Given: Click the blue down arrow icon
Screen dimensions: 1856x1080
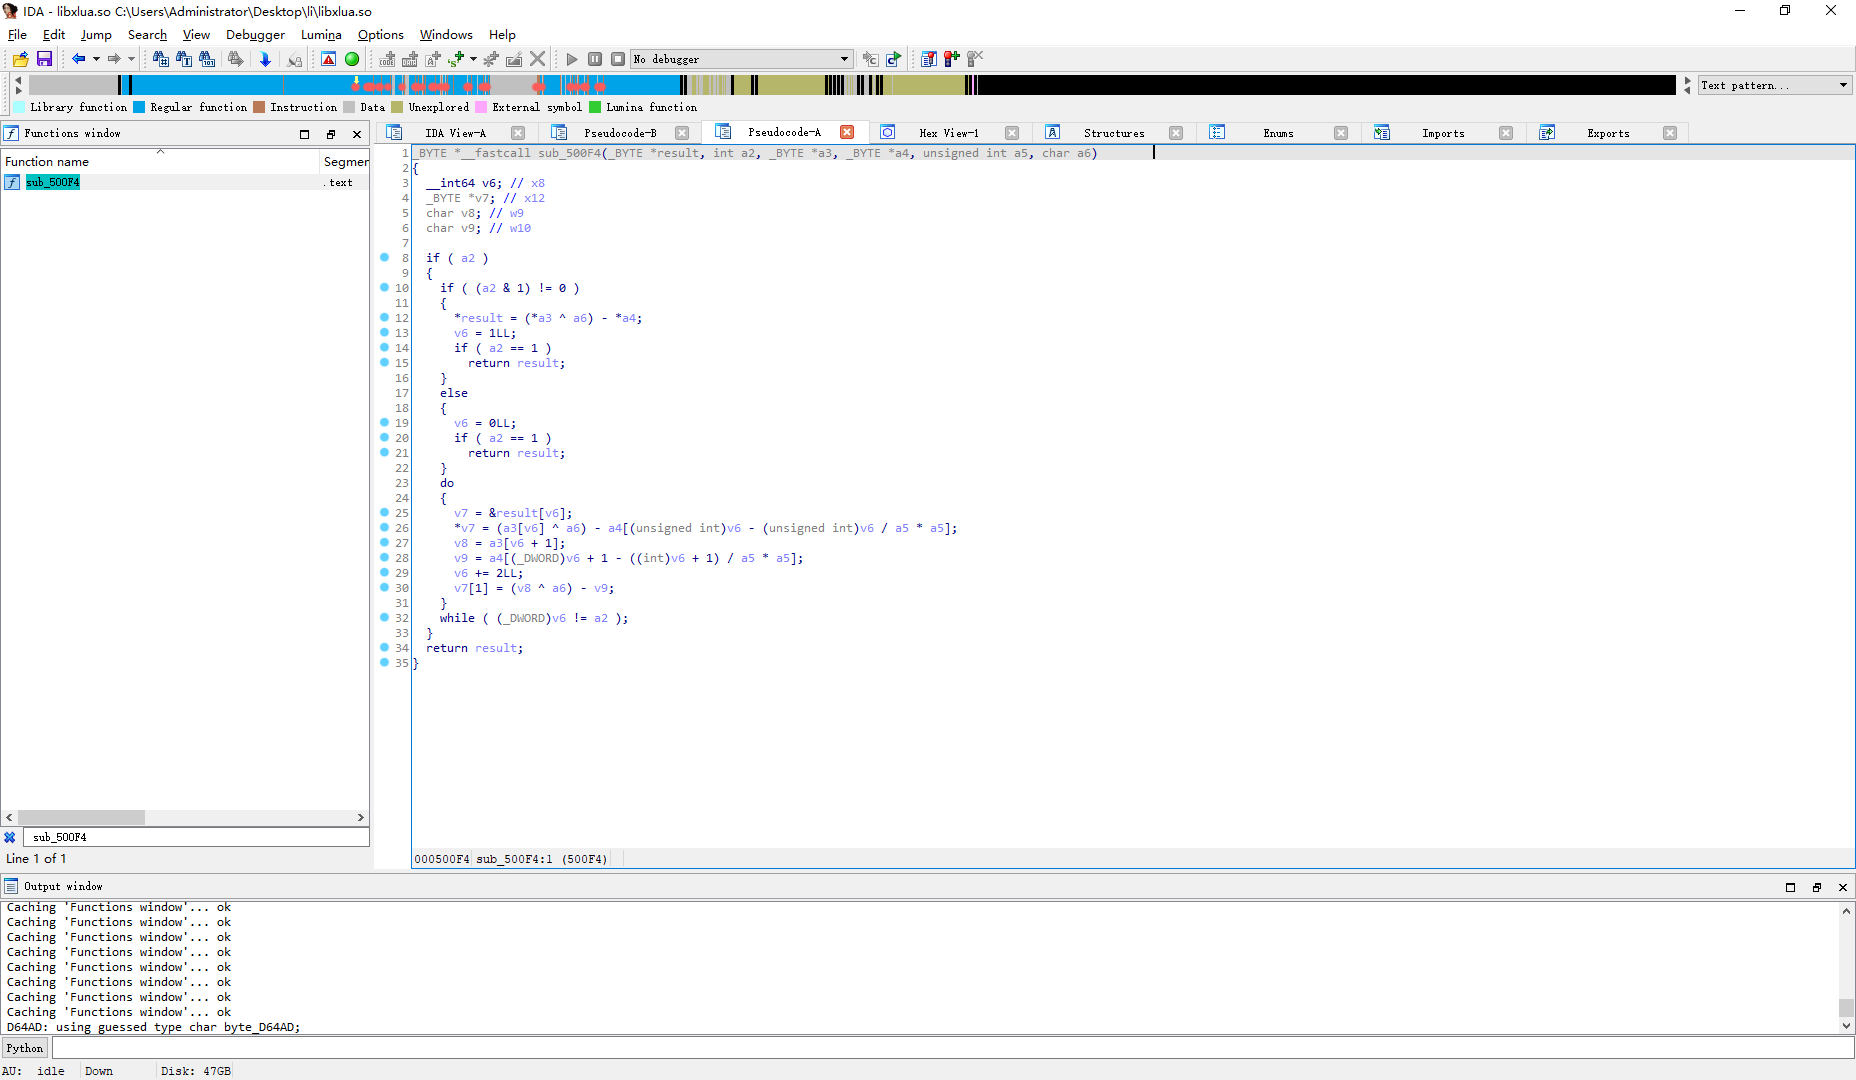Looking at the screenshot, I should coord(265,59).
